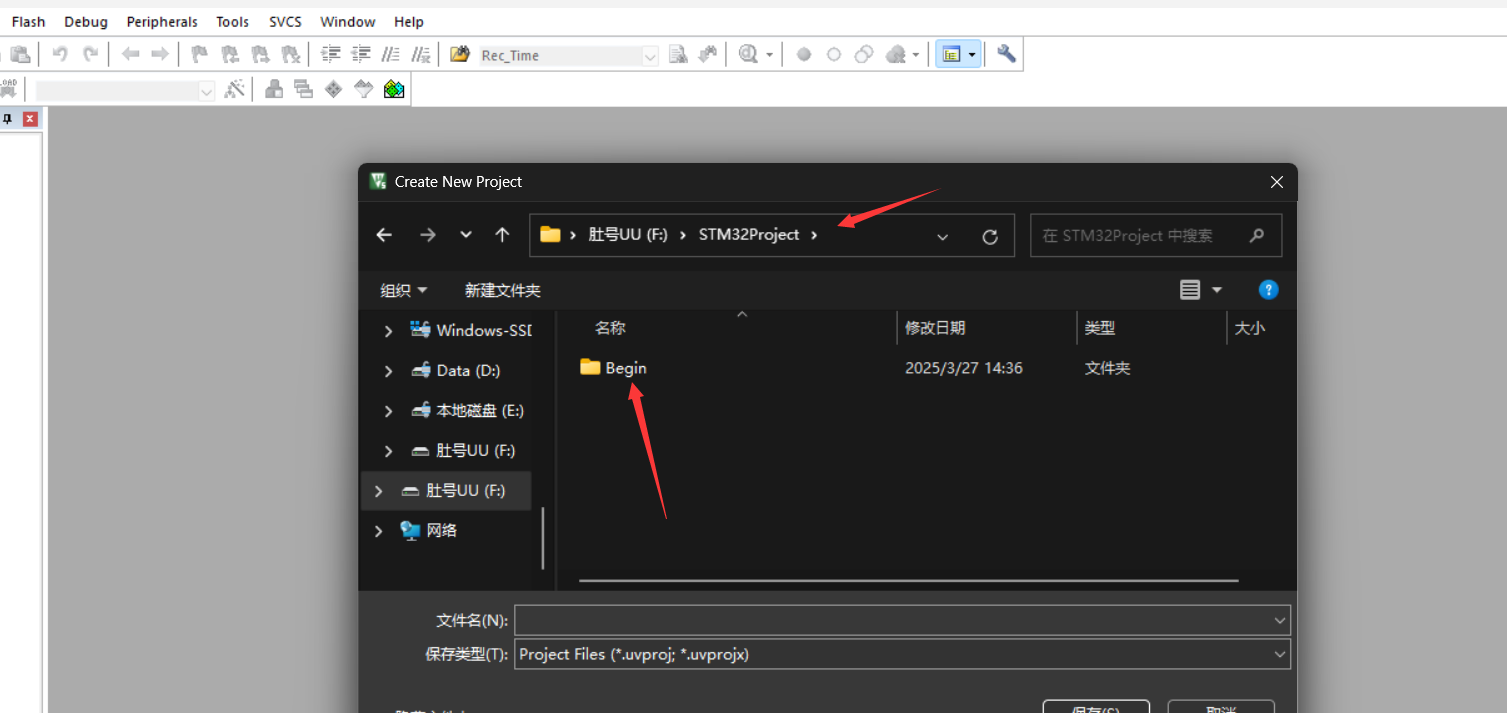This screenshot has height=713, width=1507.
Task: Open the debug session dropdown arrow
Action: 769,55
